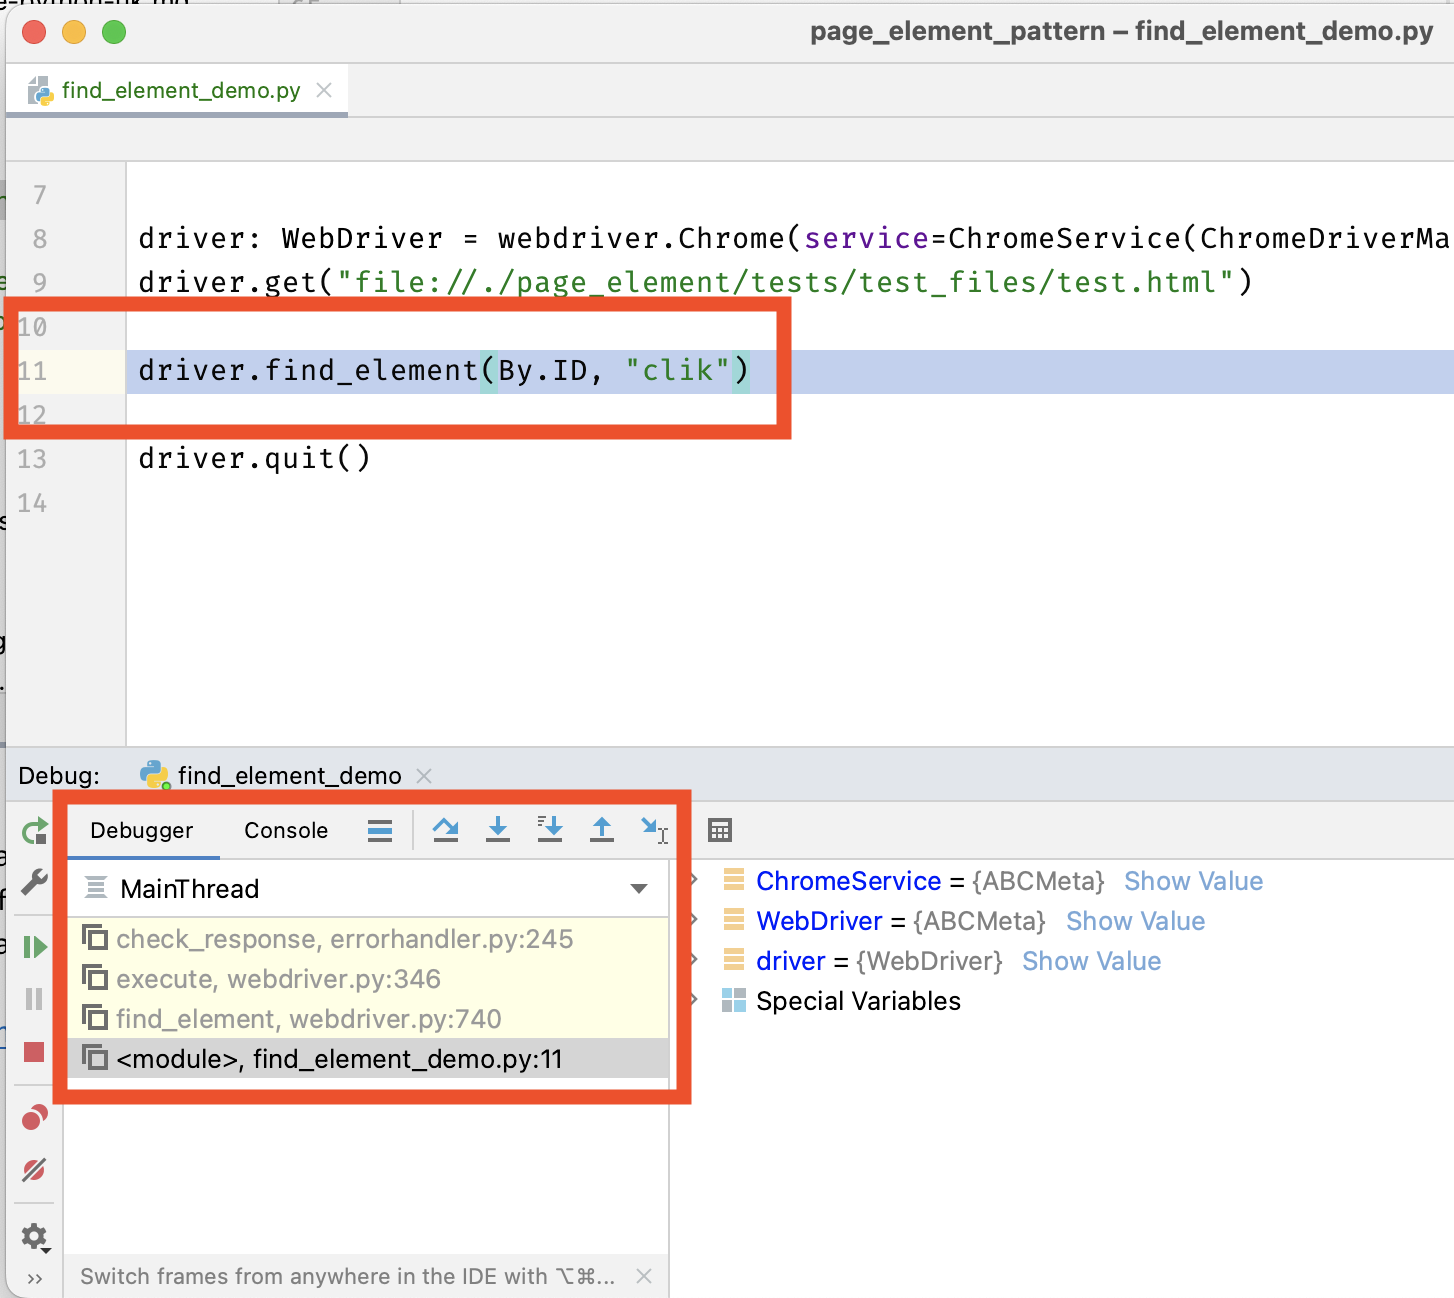Stop debugging with red square
Image resolution: width=1454 pixels, height=1298 pixels.
pos(34,1052)
